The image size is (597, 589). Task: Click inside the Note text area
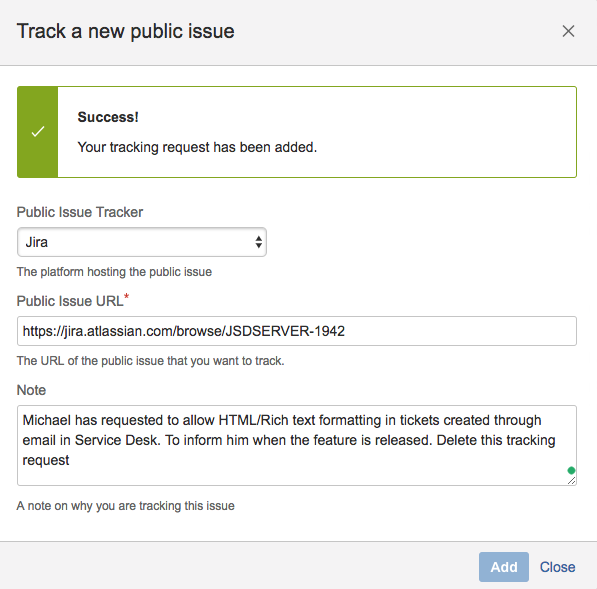coord(297,445)
